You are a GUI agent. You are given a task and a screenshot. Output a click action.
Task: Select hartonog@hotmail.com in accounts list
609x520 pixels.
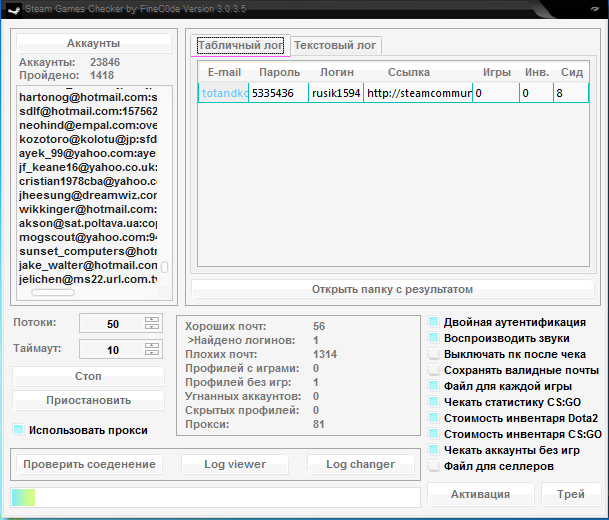(x=88, y=97)
